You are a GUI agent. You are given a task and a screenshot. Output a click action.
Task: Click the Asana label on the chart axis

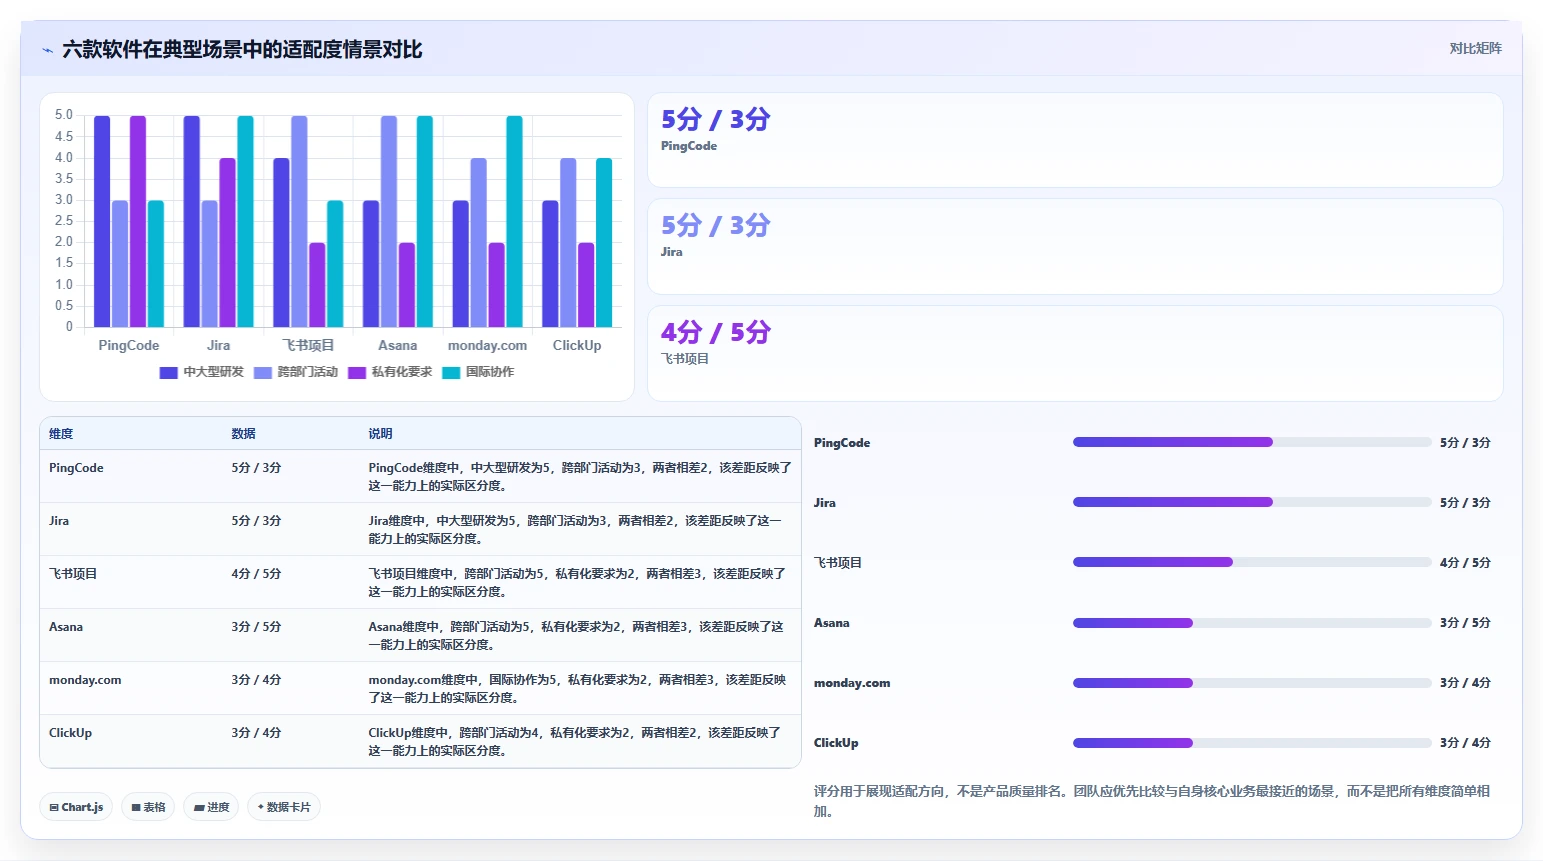(x=398, y=345)
